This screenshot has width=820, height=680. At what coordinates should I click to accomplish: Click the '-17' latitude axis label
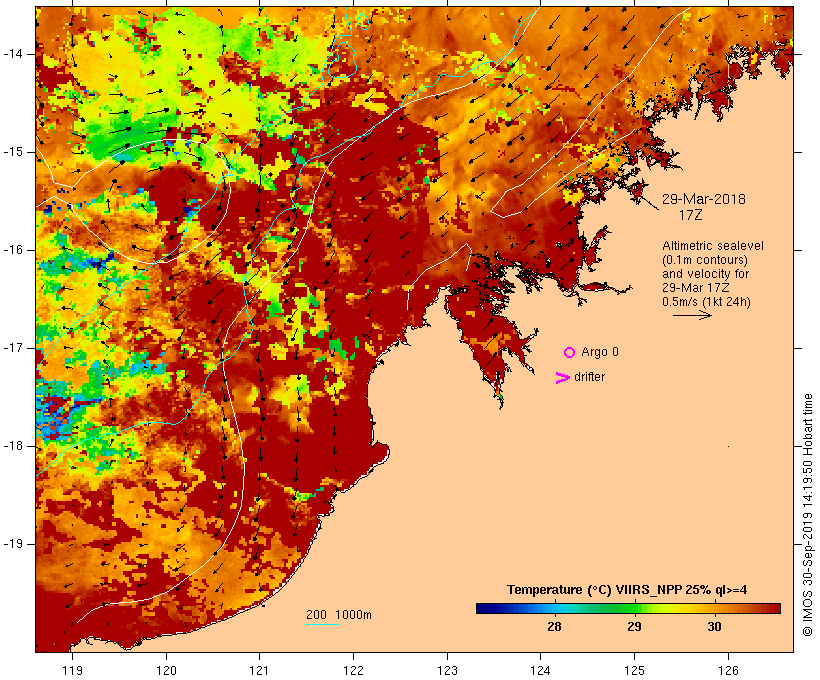point(13,348)
